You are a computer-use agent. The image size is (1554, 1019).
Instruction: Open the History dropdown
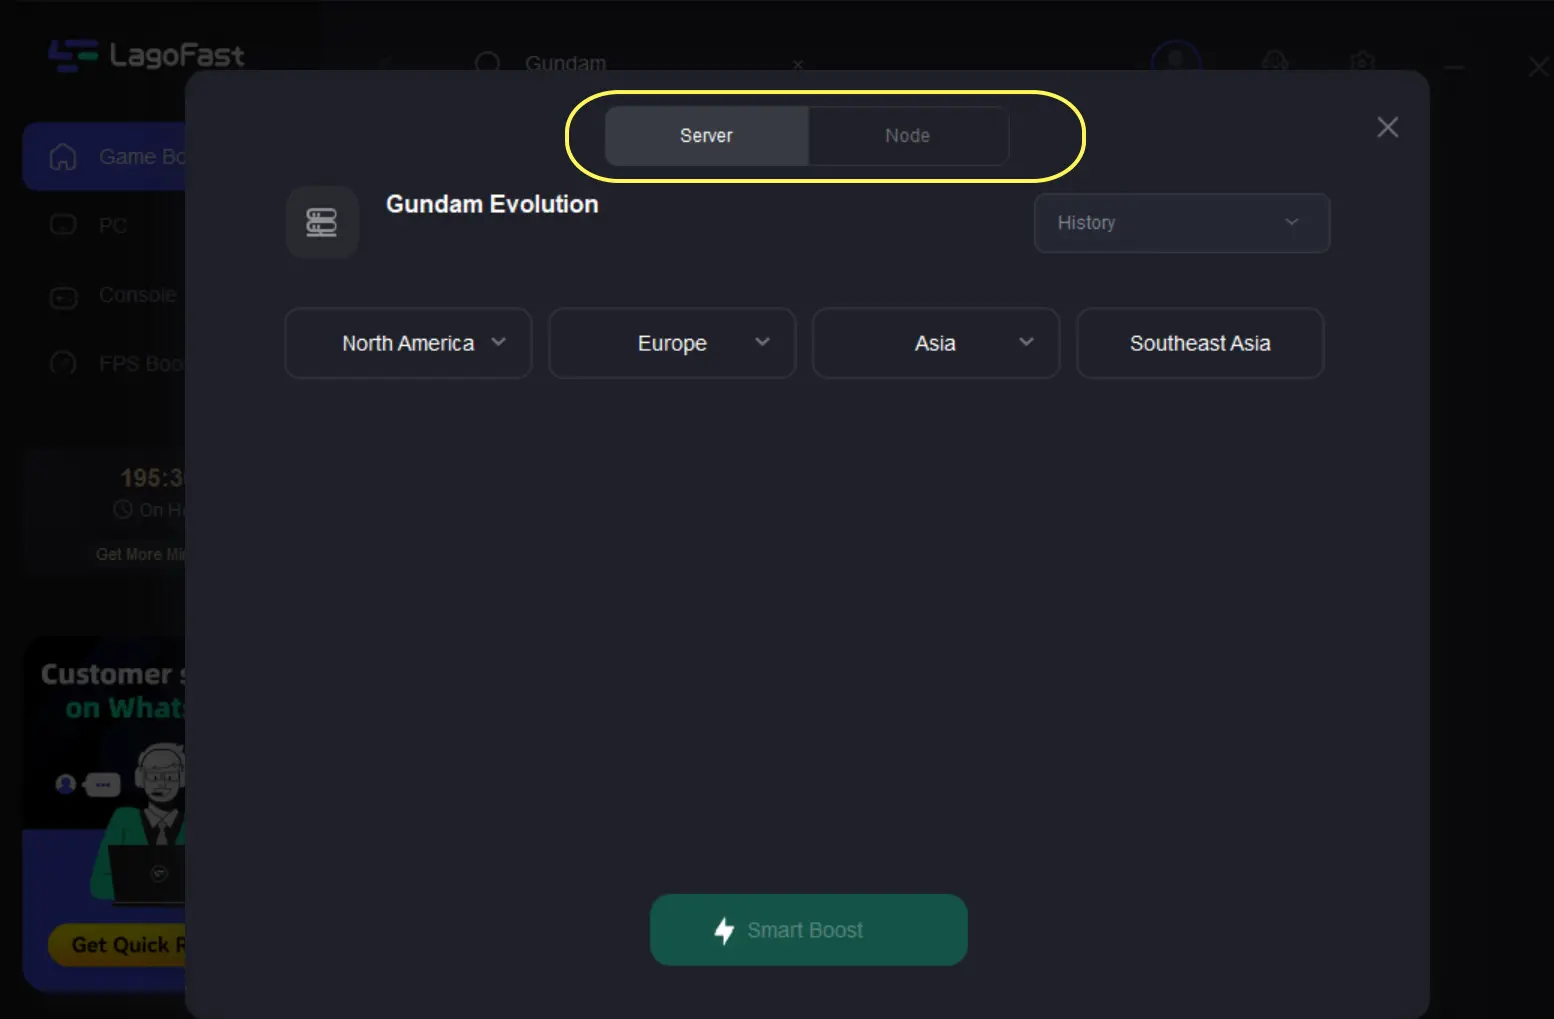[1181, 223]
